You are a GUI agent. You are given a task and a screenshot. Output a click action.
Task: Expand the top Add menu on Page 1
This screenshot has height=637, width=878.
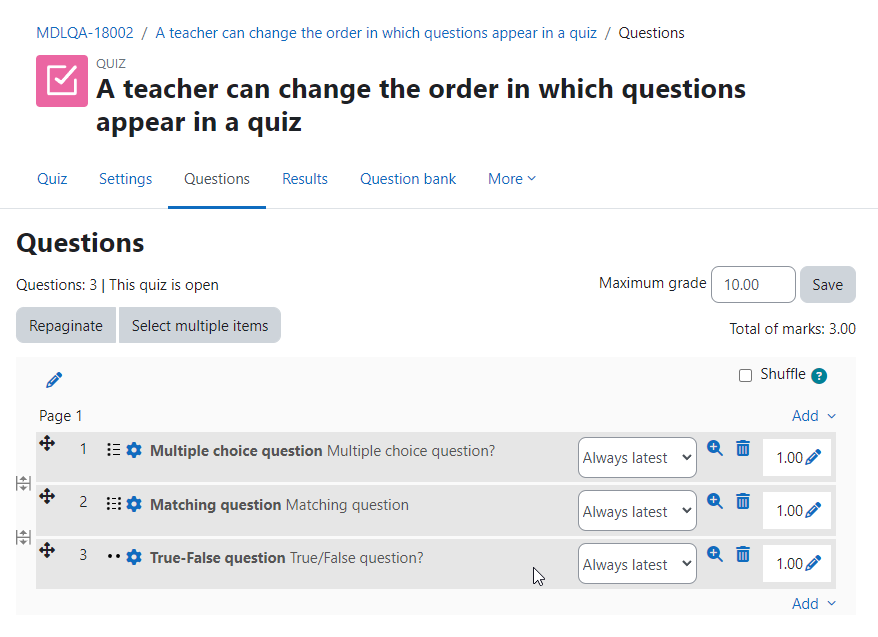point(814,416)
